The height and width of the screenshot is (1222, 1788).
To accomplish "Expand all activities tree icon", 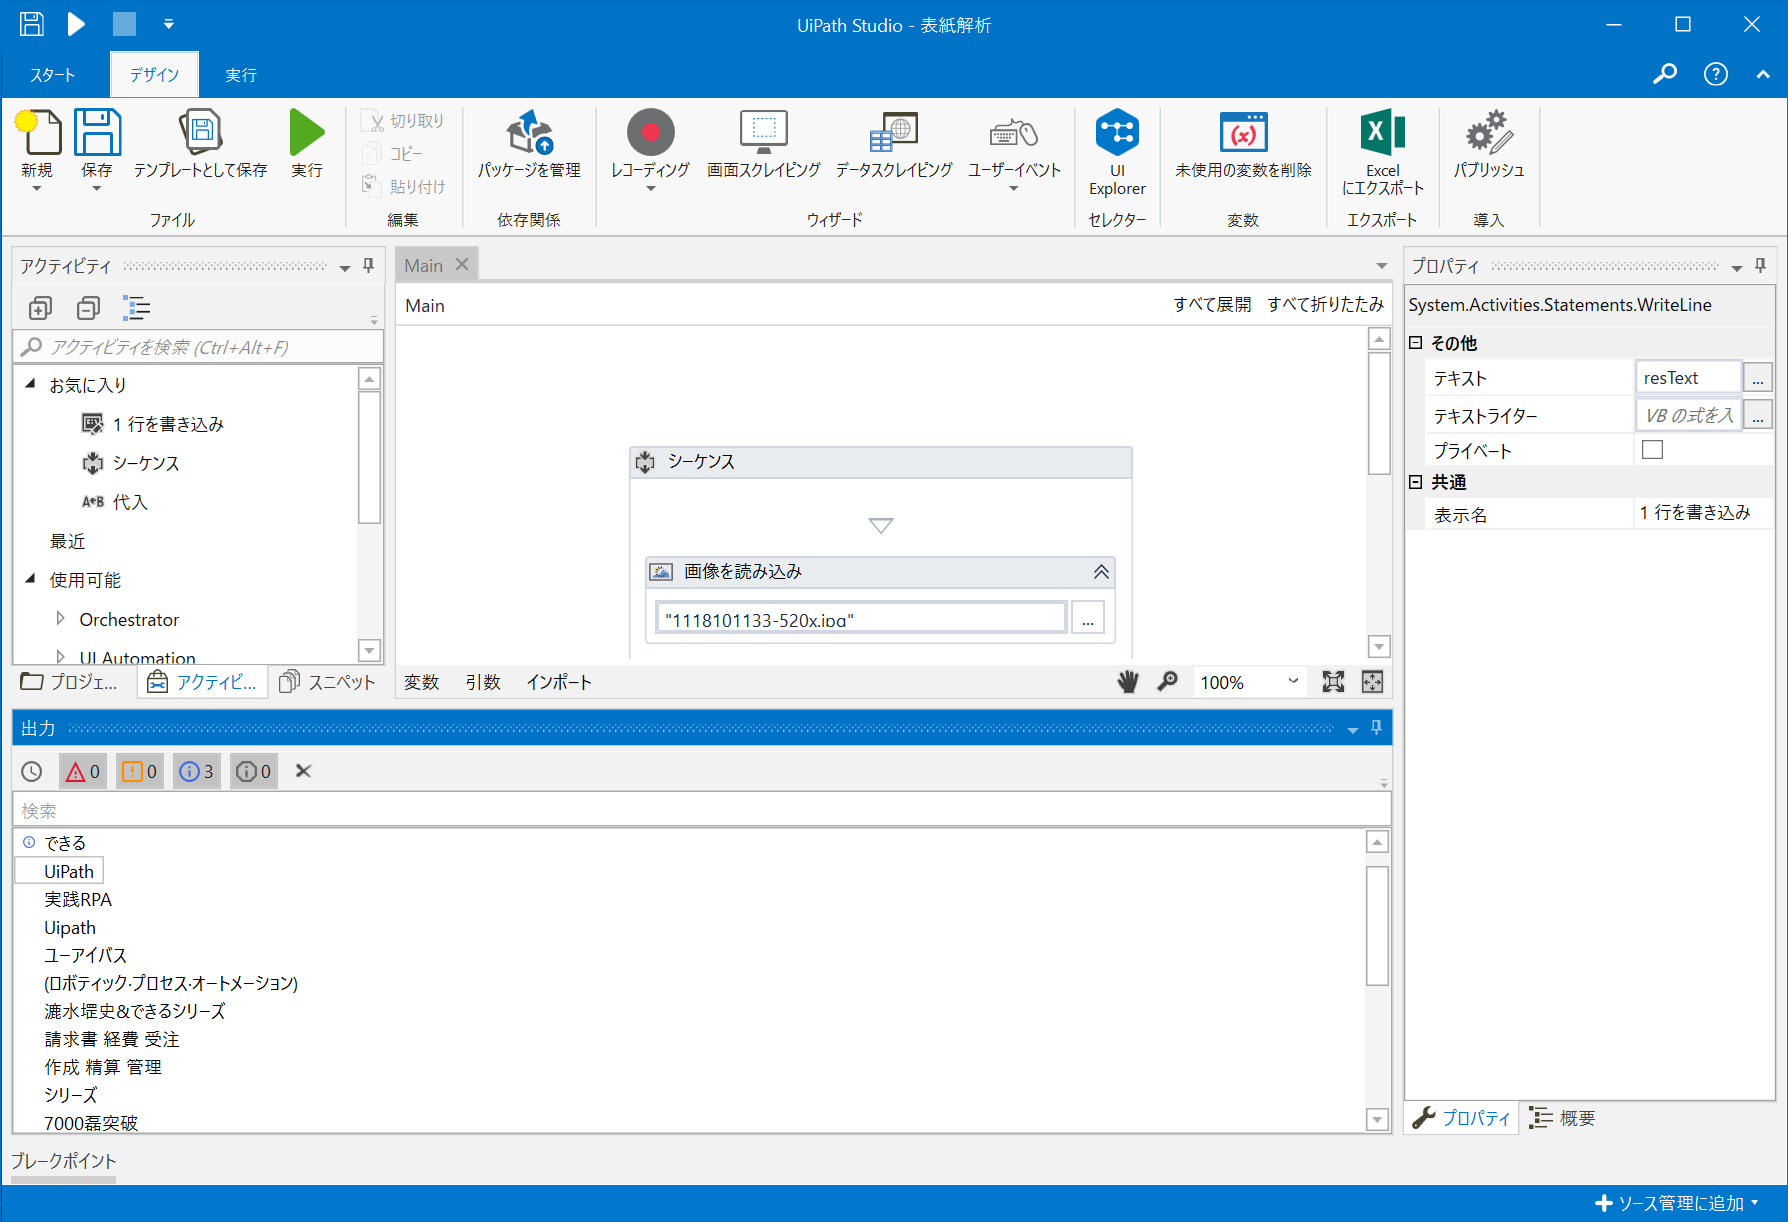I will point(40,308).
